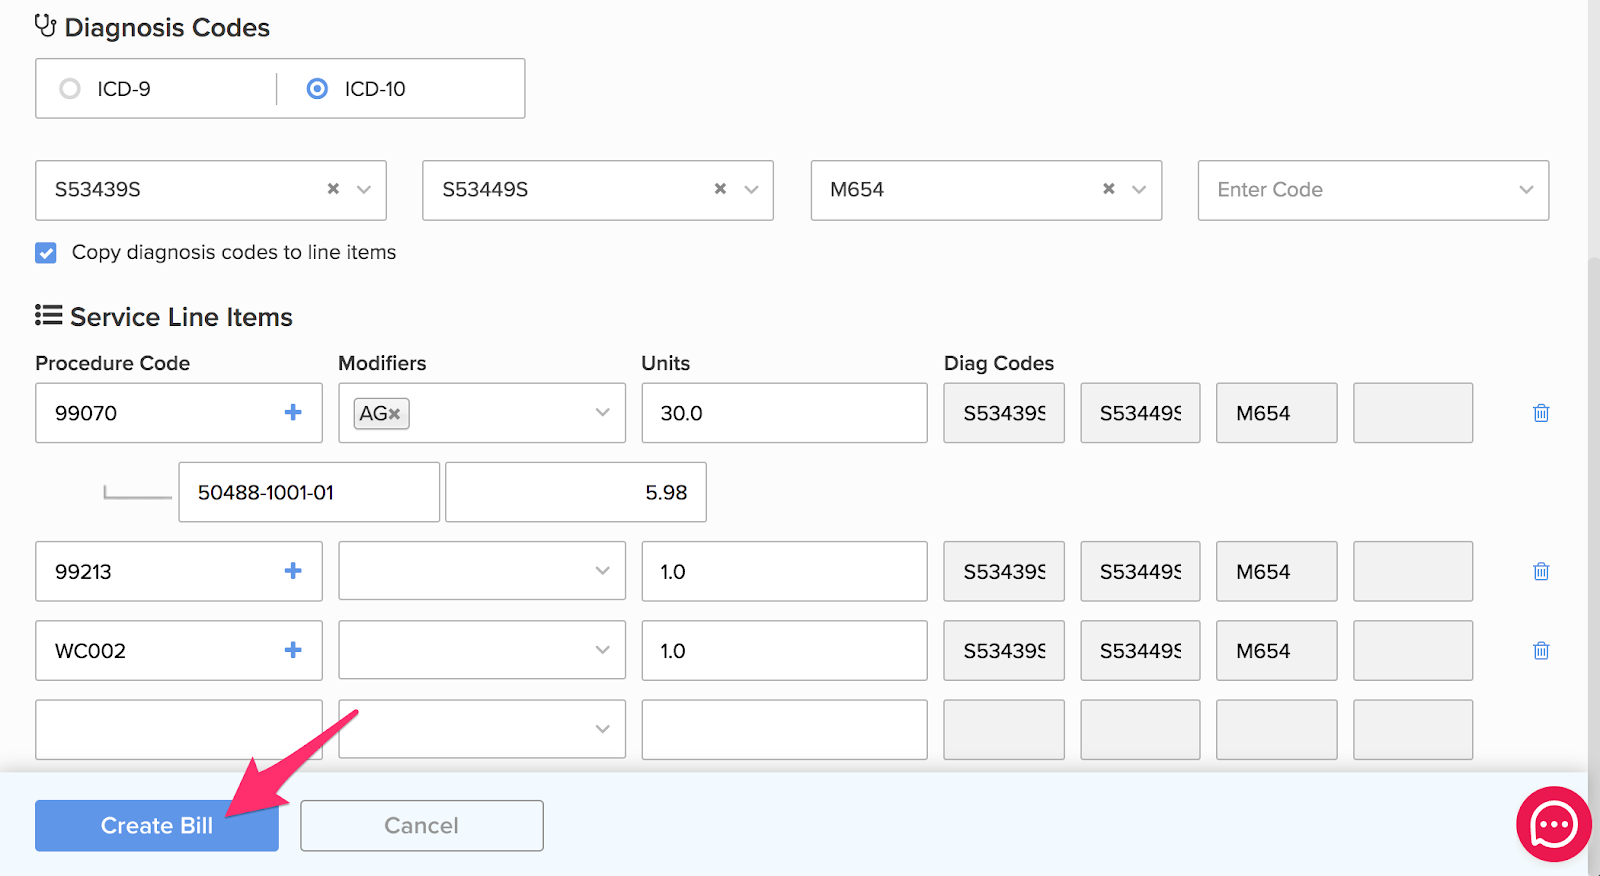Expand the M654 diagnosis code dropdown
This screenshot has width=1600, height=876.
(x=1139, y=190)
